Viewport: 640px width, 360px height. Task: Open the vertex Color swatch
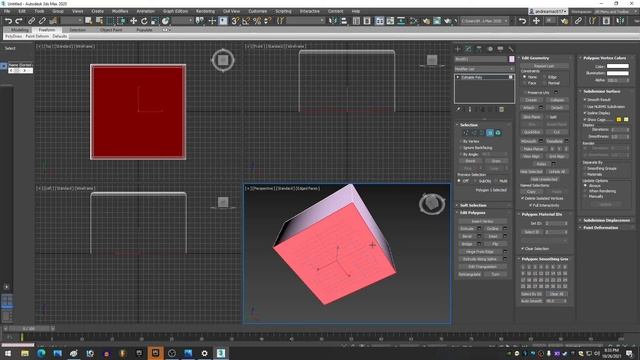click(618, 66)
